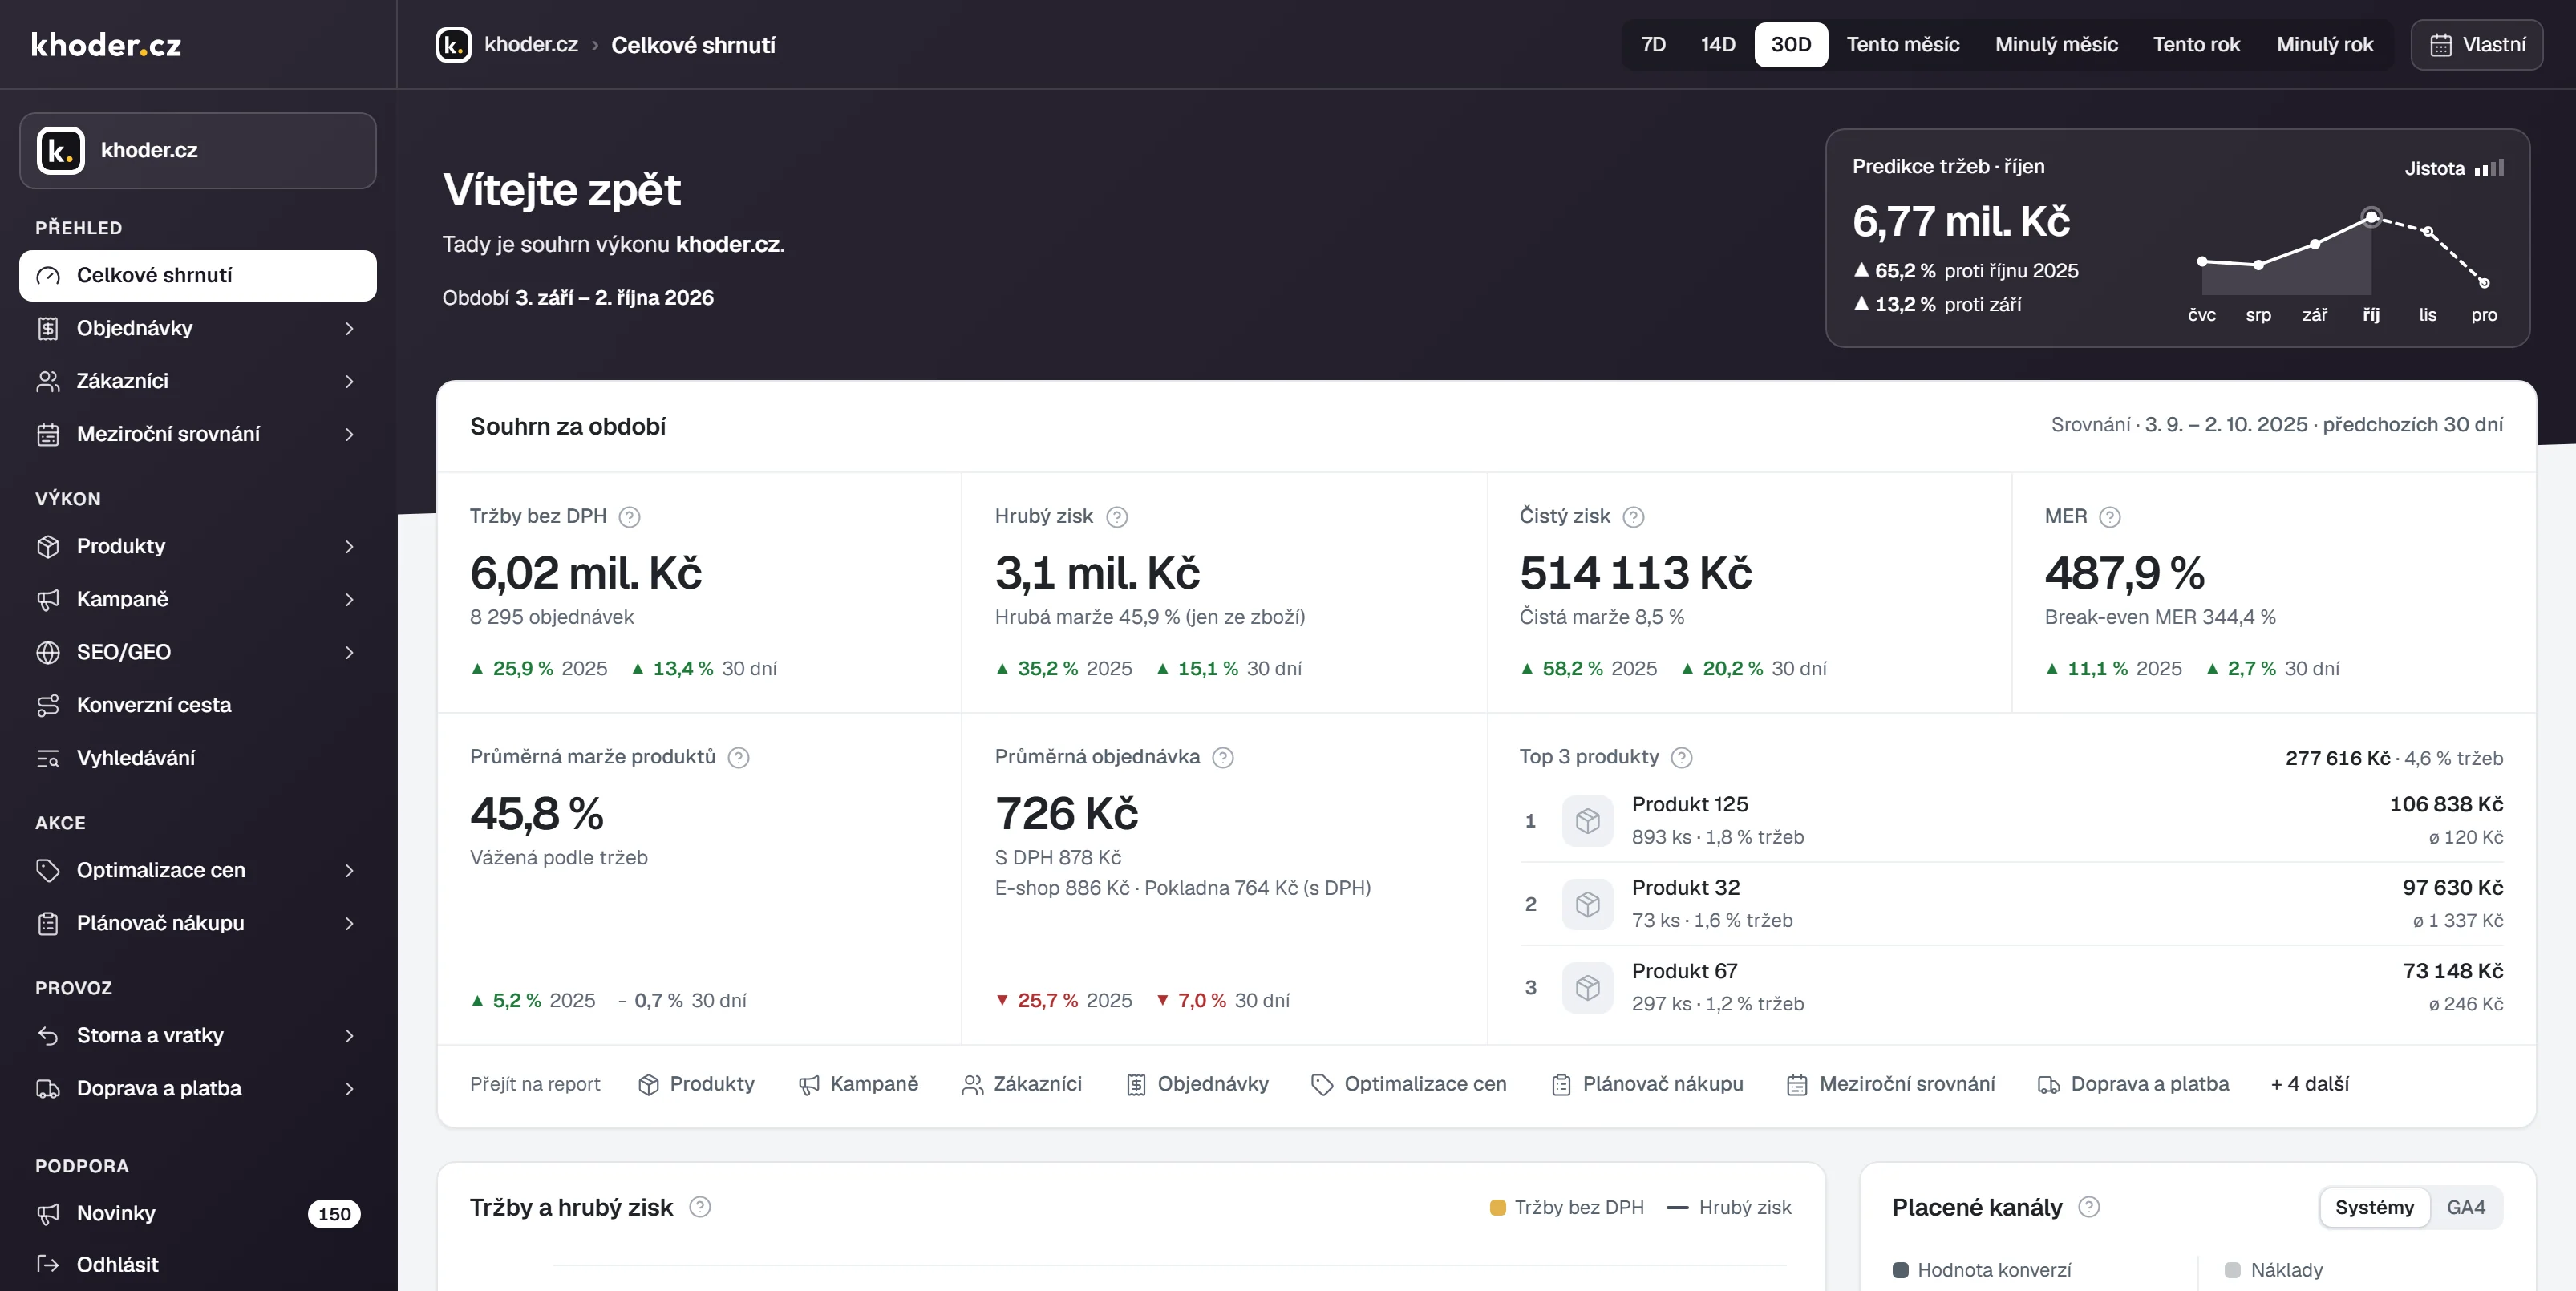Image resolution: width=2576 pixels, height=1291 pixels.
Task: Select the 7D period tab
Action: pos(1653,45)
